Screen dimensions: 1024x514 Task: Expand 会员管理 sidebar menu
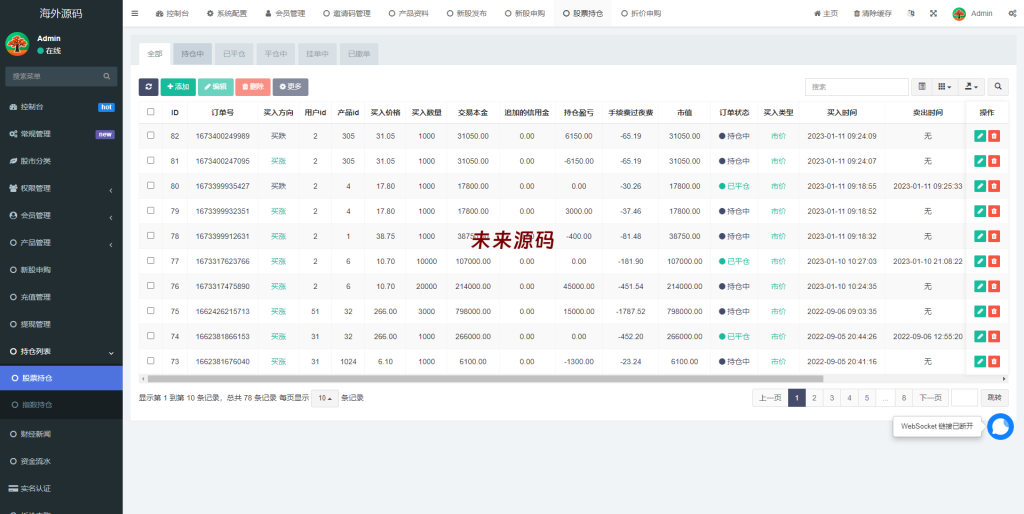[61, 216]
